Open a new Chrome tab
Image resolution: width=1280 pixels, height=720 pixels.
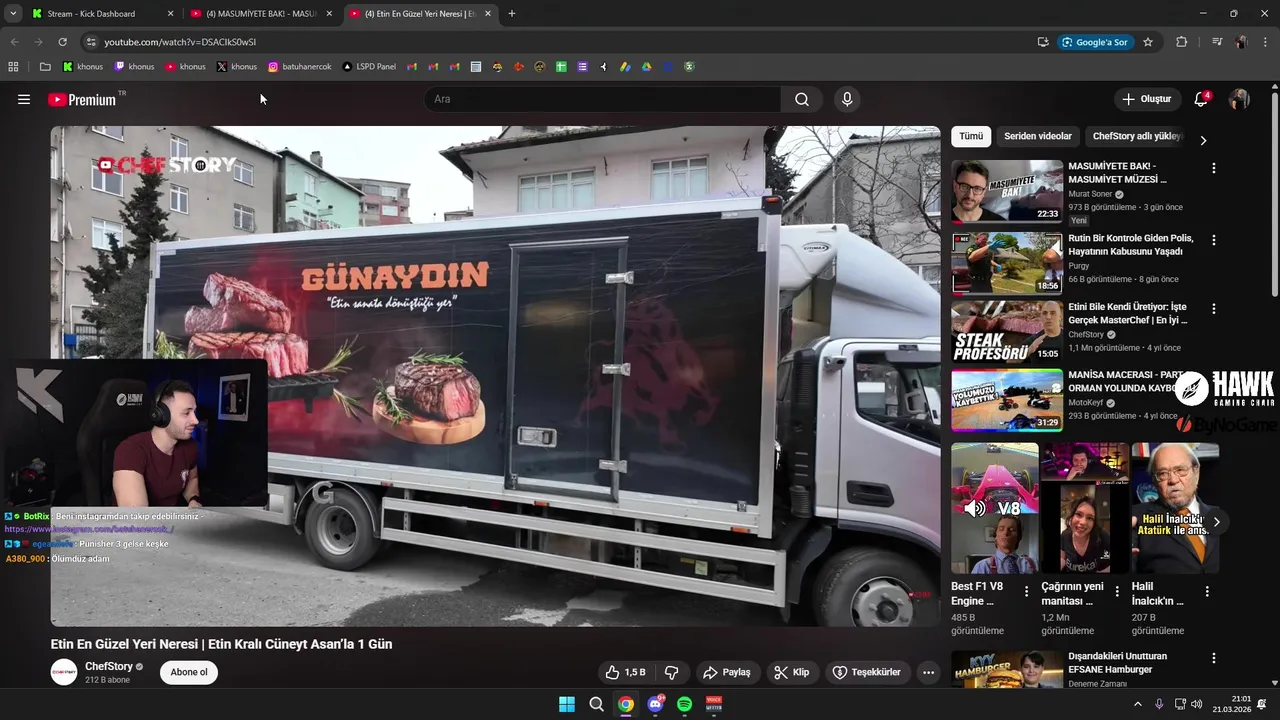tap(512, 14)
